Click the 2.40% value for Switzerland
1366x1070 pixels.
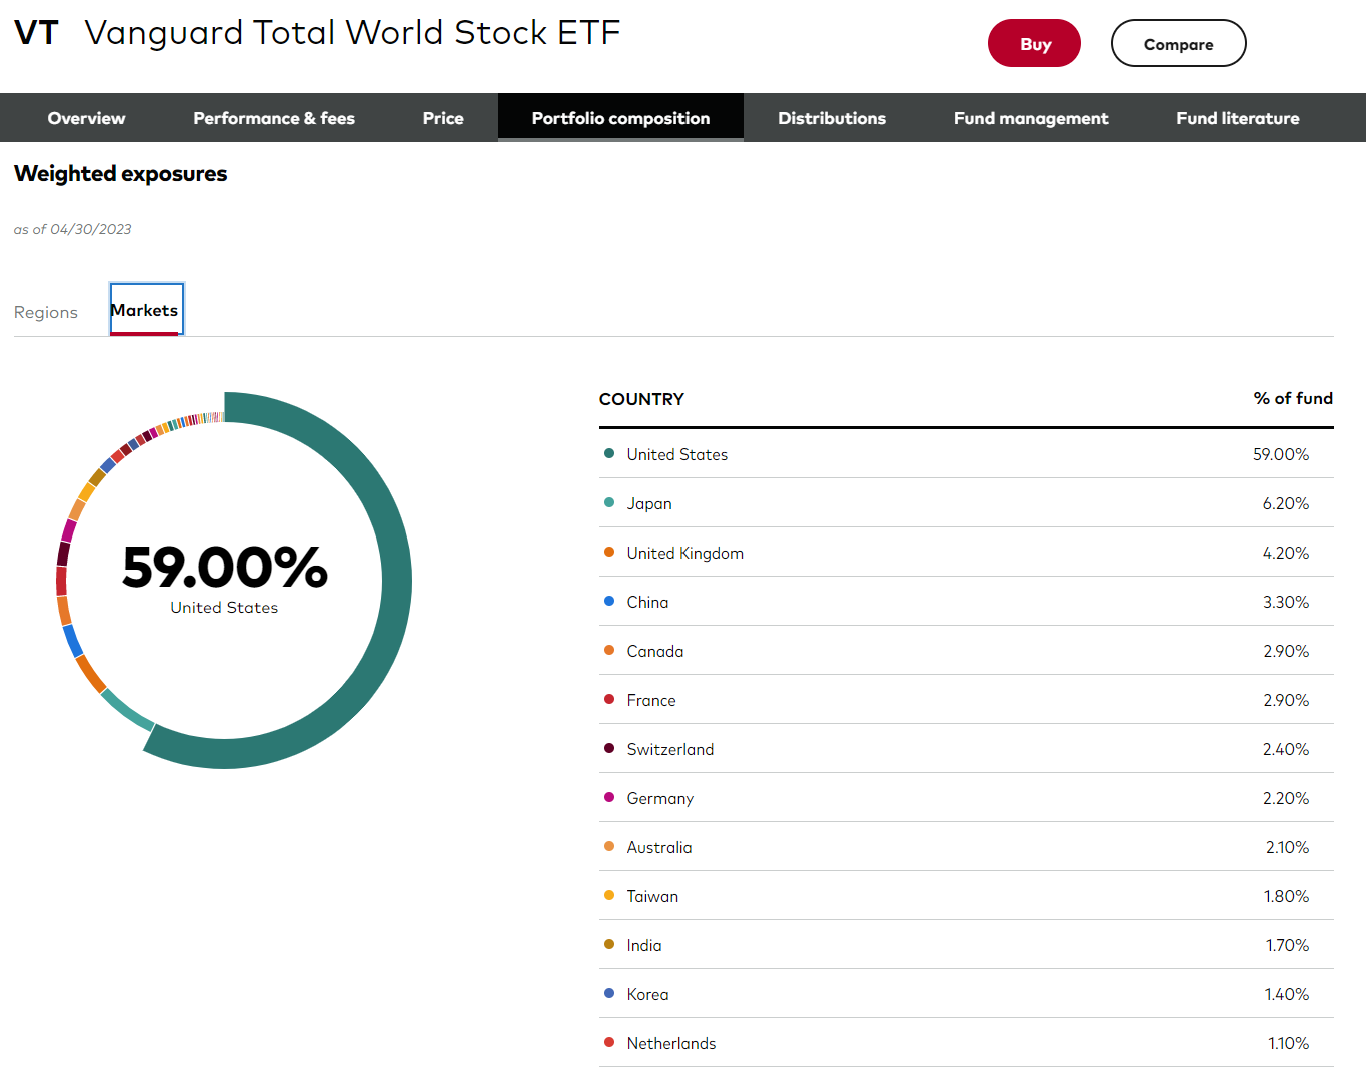click(x=1286, y=749)
